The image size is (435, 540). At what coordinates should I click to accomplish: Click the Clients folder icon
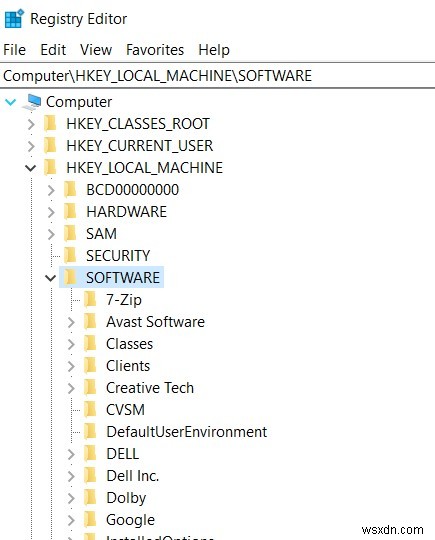[90, 366]
